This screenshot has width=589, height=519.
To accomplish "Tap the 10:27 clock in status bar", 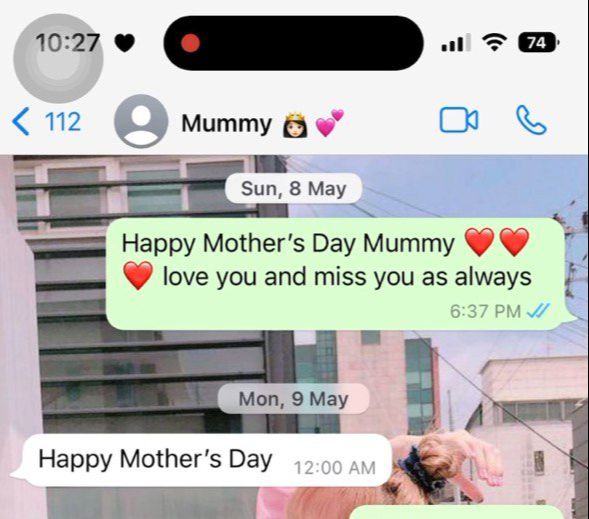I will [x=68, y=43].
